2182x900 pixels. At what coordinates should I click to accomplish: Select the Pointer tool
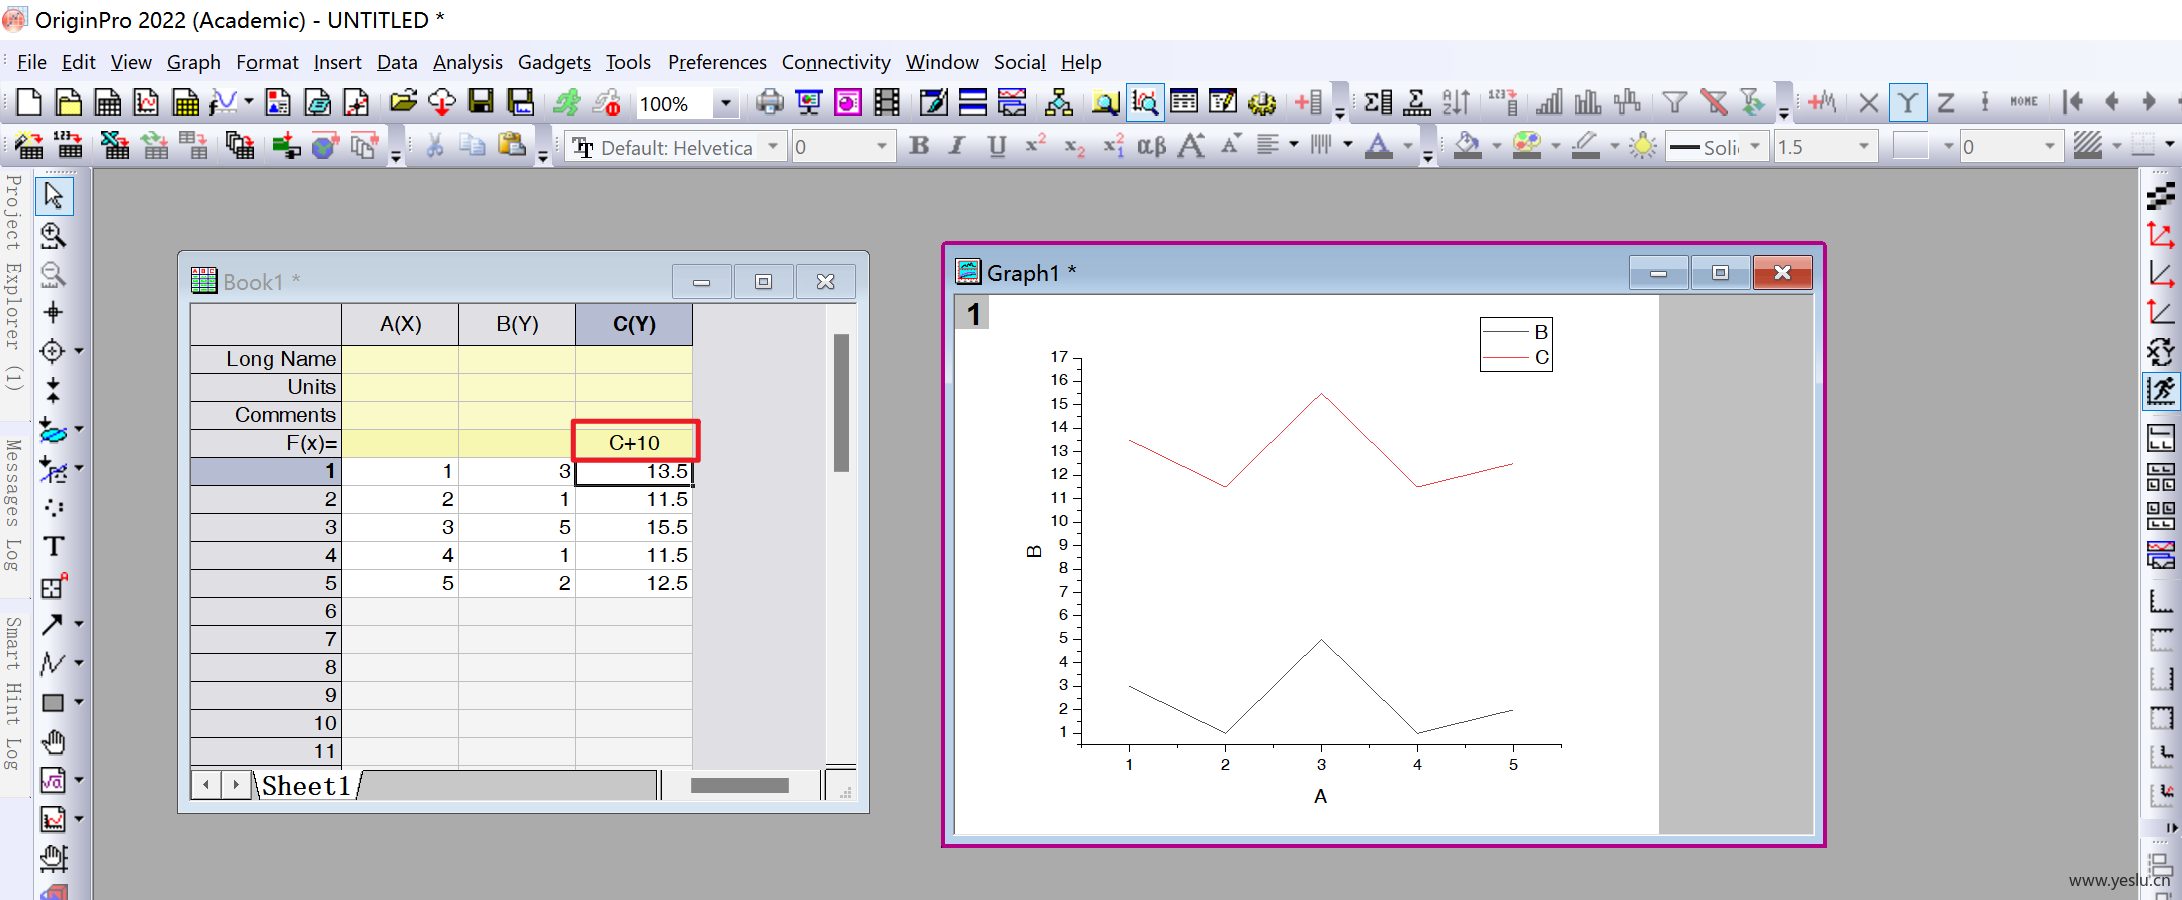pos(54,196)
